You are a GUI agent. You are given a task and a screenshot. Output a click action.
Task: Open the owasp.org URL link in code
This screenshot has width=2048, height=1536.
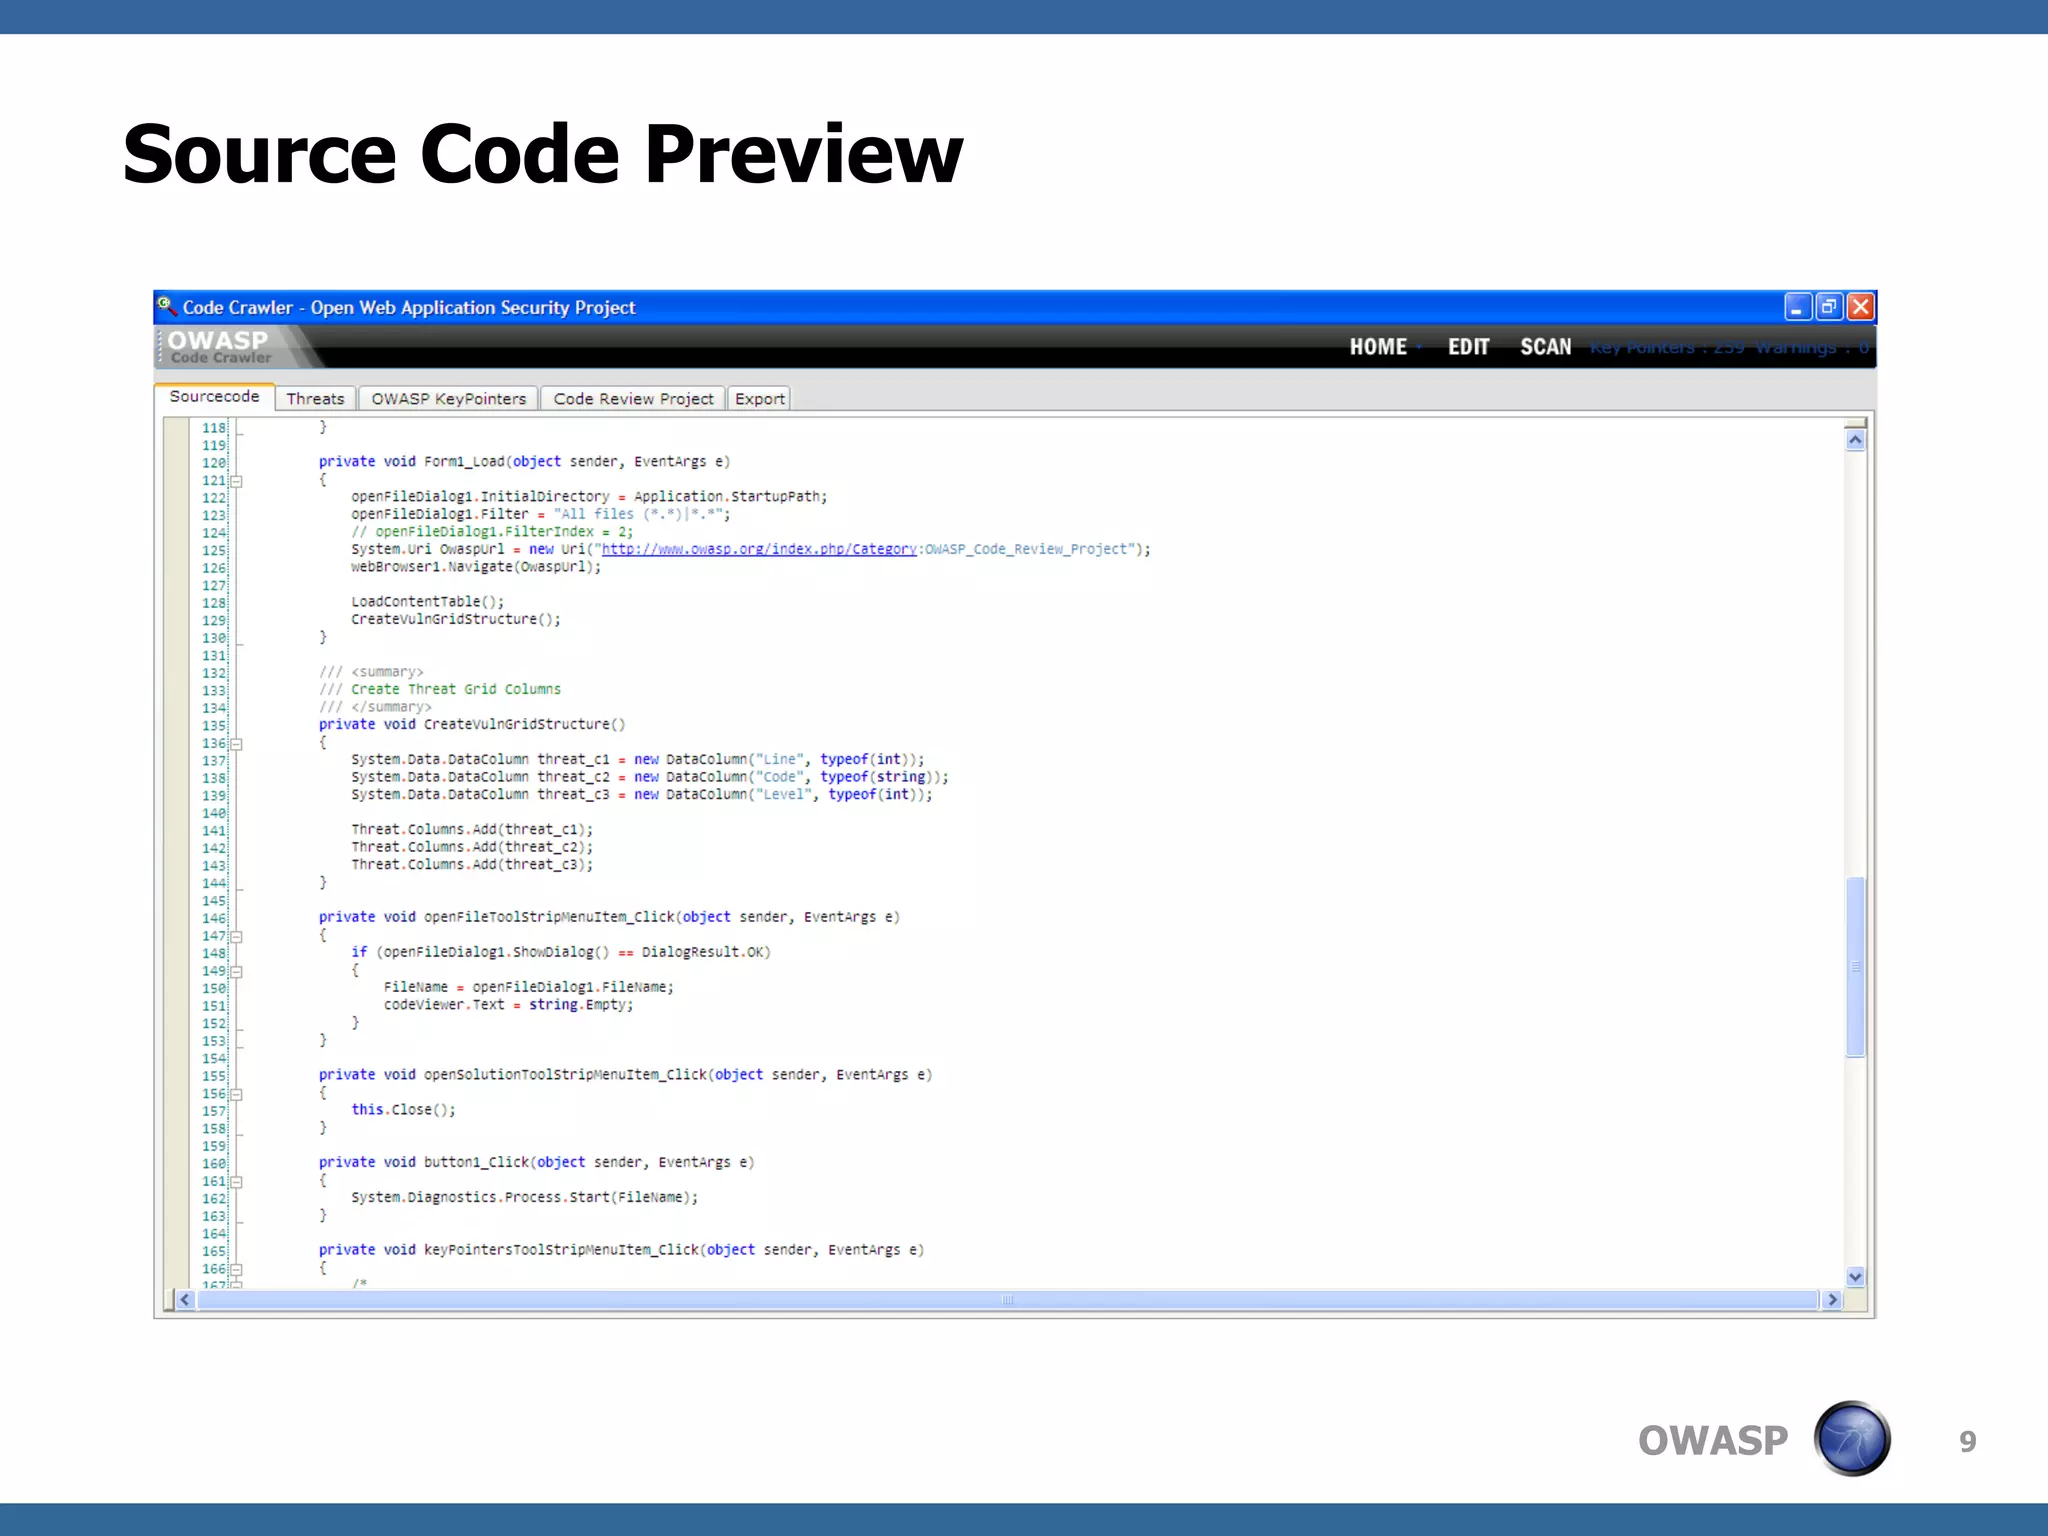(x=759, y=549)
